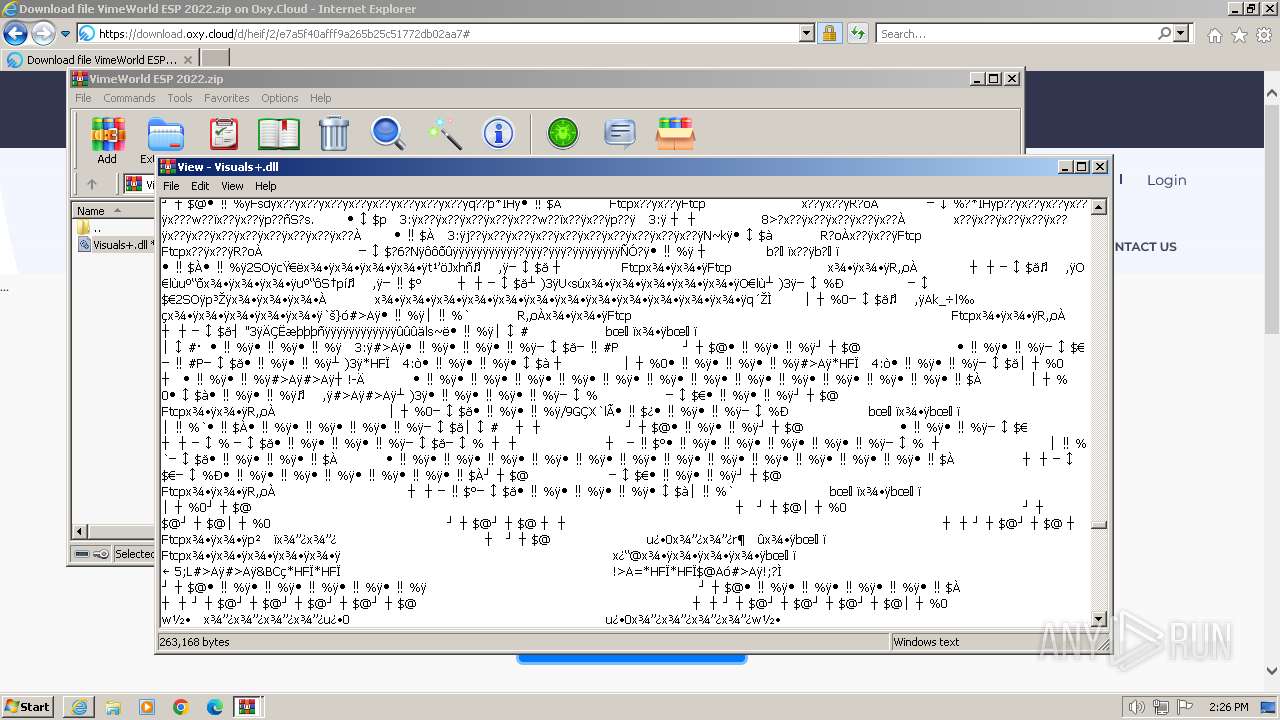The image size is (1280, 720).
Task: Open Windows Explorer folder in taskbar
Action: 113,707
